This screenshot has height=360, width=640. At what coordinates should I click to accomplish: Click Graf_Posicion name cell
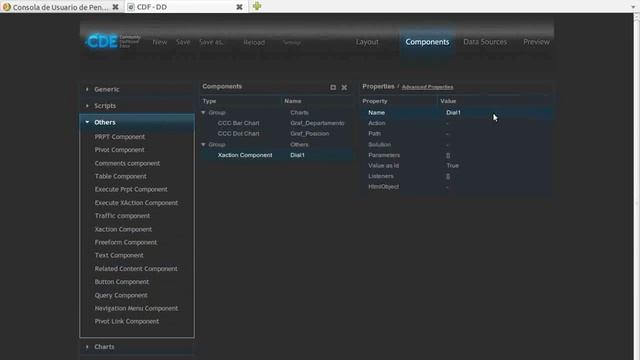(x=309, y=133)
